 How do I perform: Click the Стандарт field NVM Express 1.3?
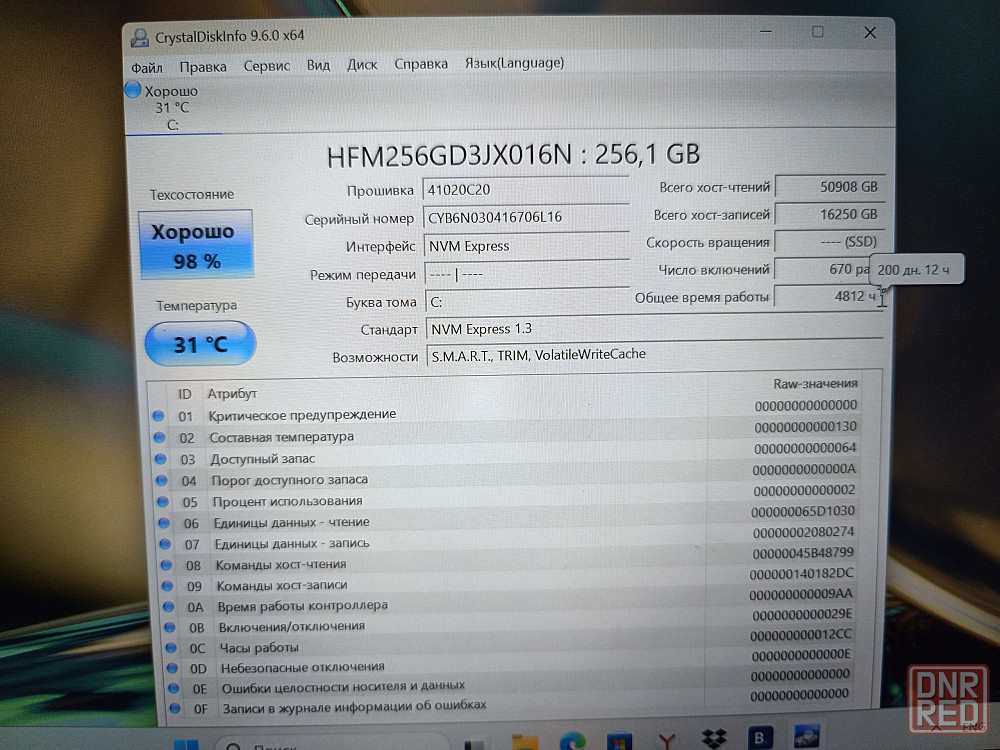(654, 329)
